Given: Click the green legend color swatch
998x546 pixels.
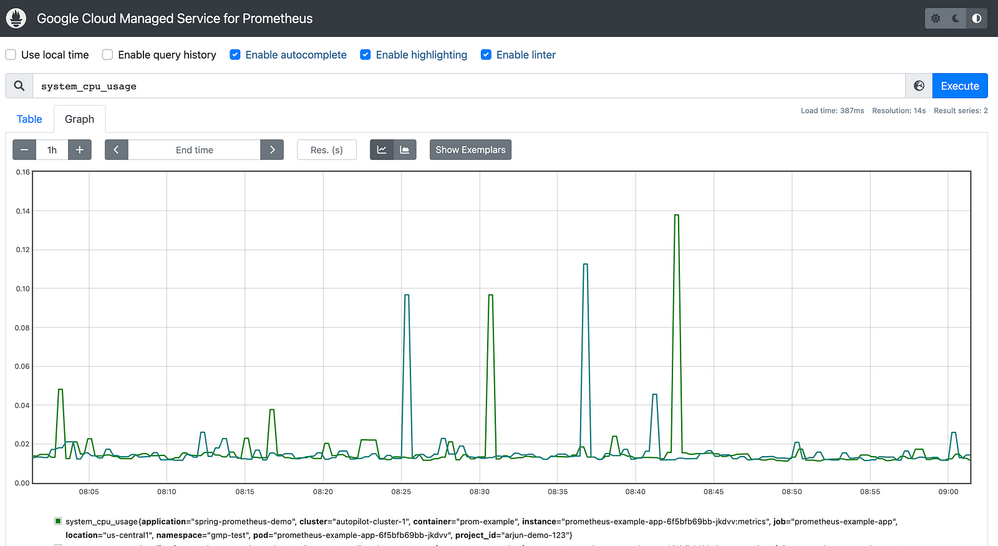Looking at the screenshot, I should [58, 521].
